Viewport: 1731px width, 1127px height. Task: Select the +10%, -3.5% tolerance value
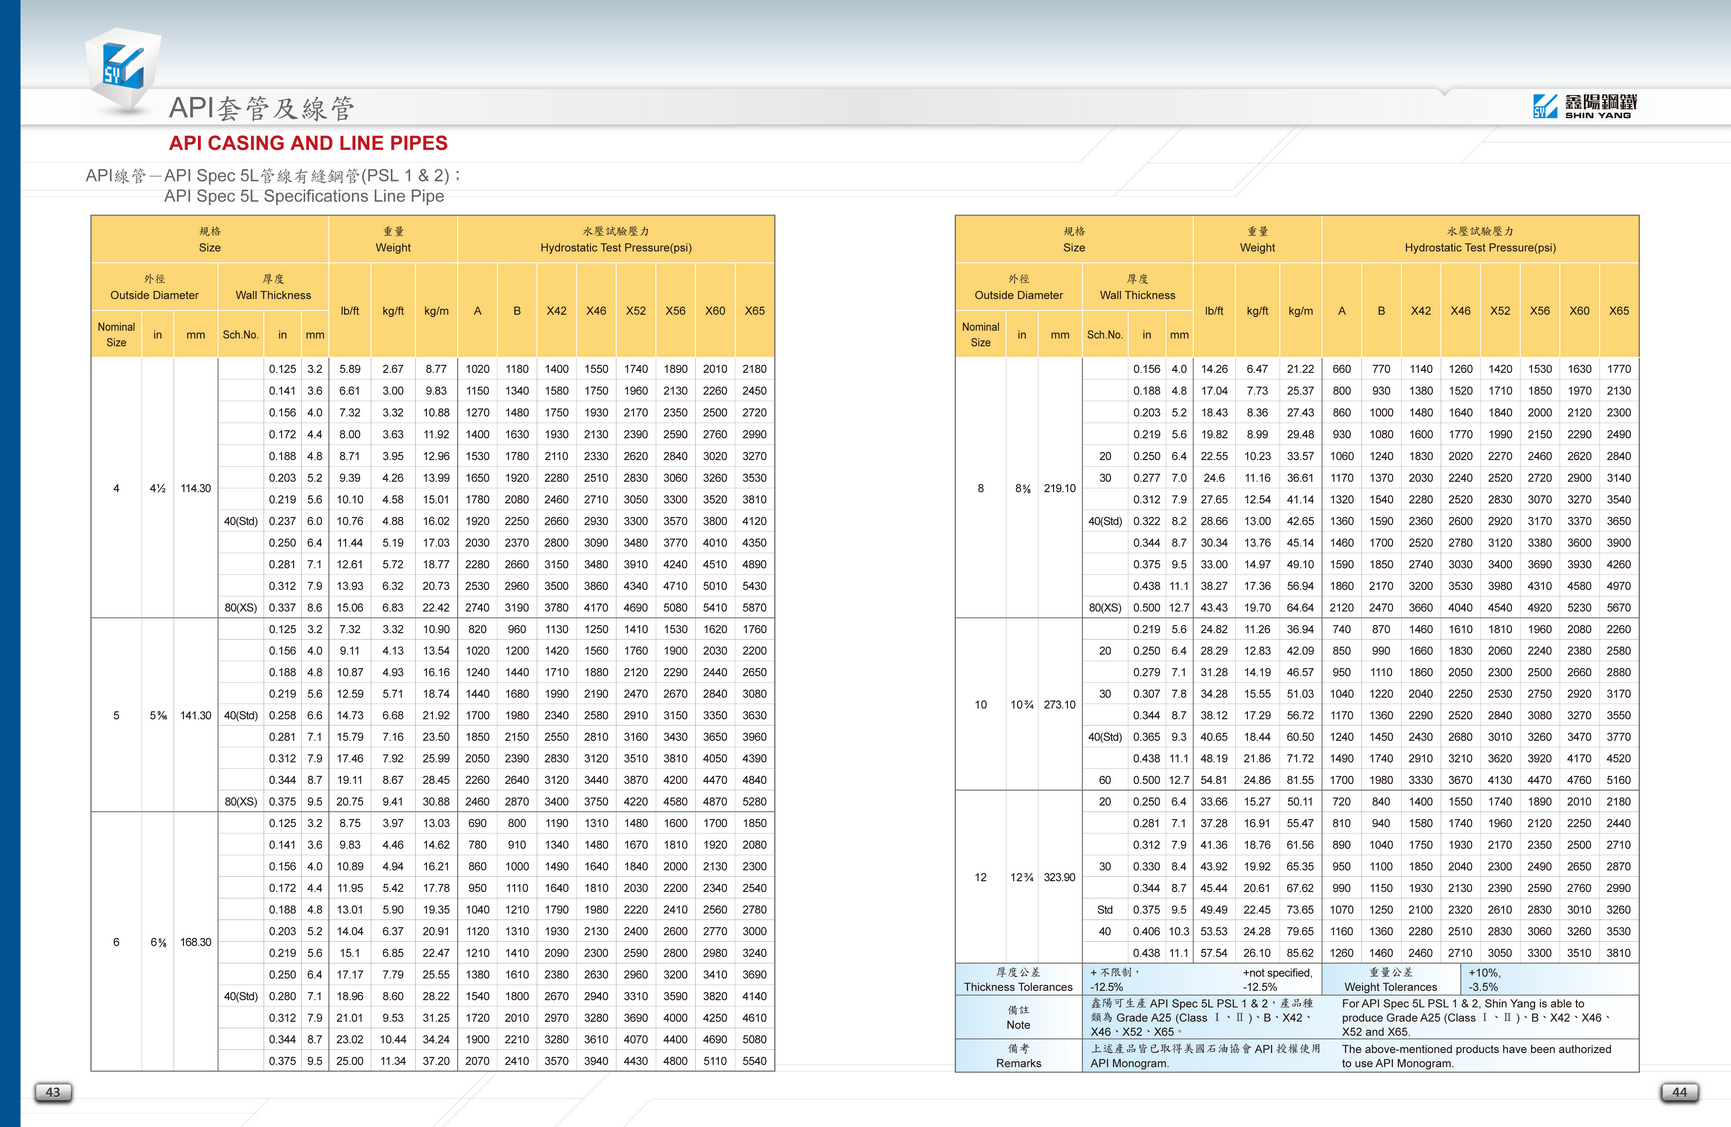point(1485,979)
